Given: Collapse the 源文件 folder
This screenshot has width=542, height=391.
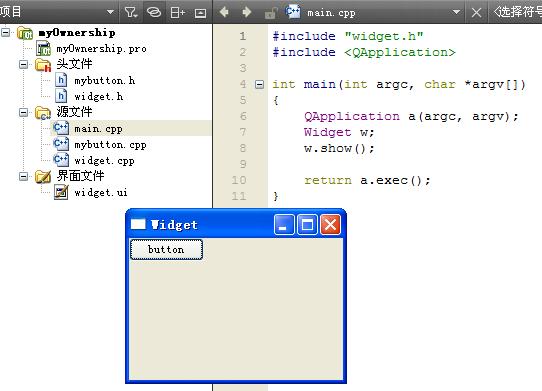Looking at the screenshot, I should (x=24, y=112).
